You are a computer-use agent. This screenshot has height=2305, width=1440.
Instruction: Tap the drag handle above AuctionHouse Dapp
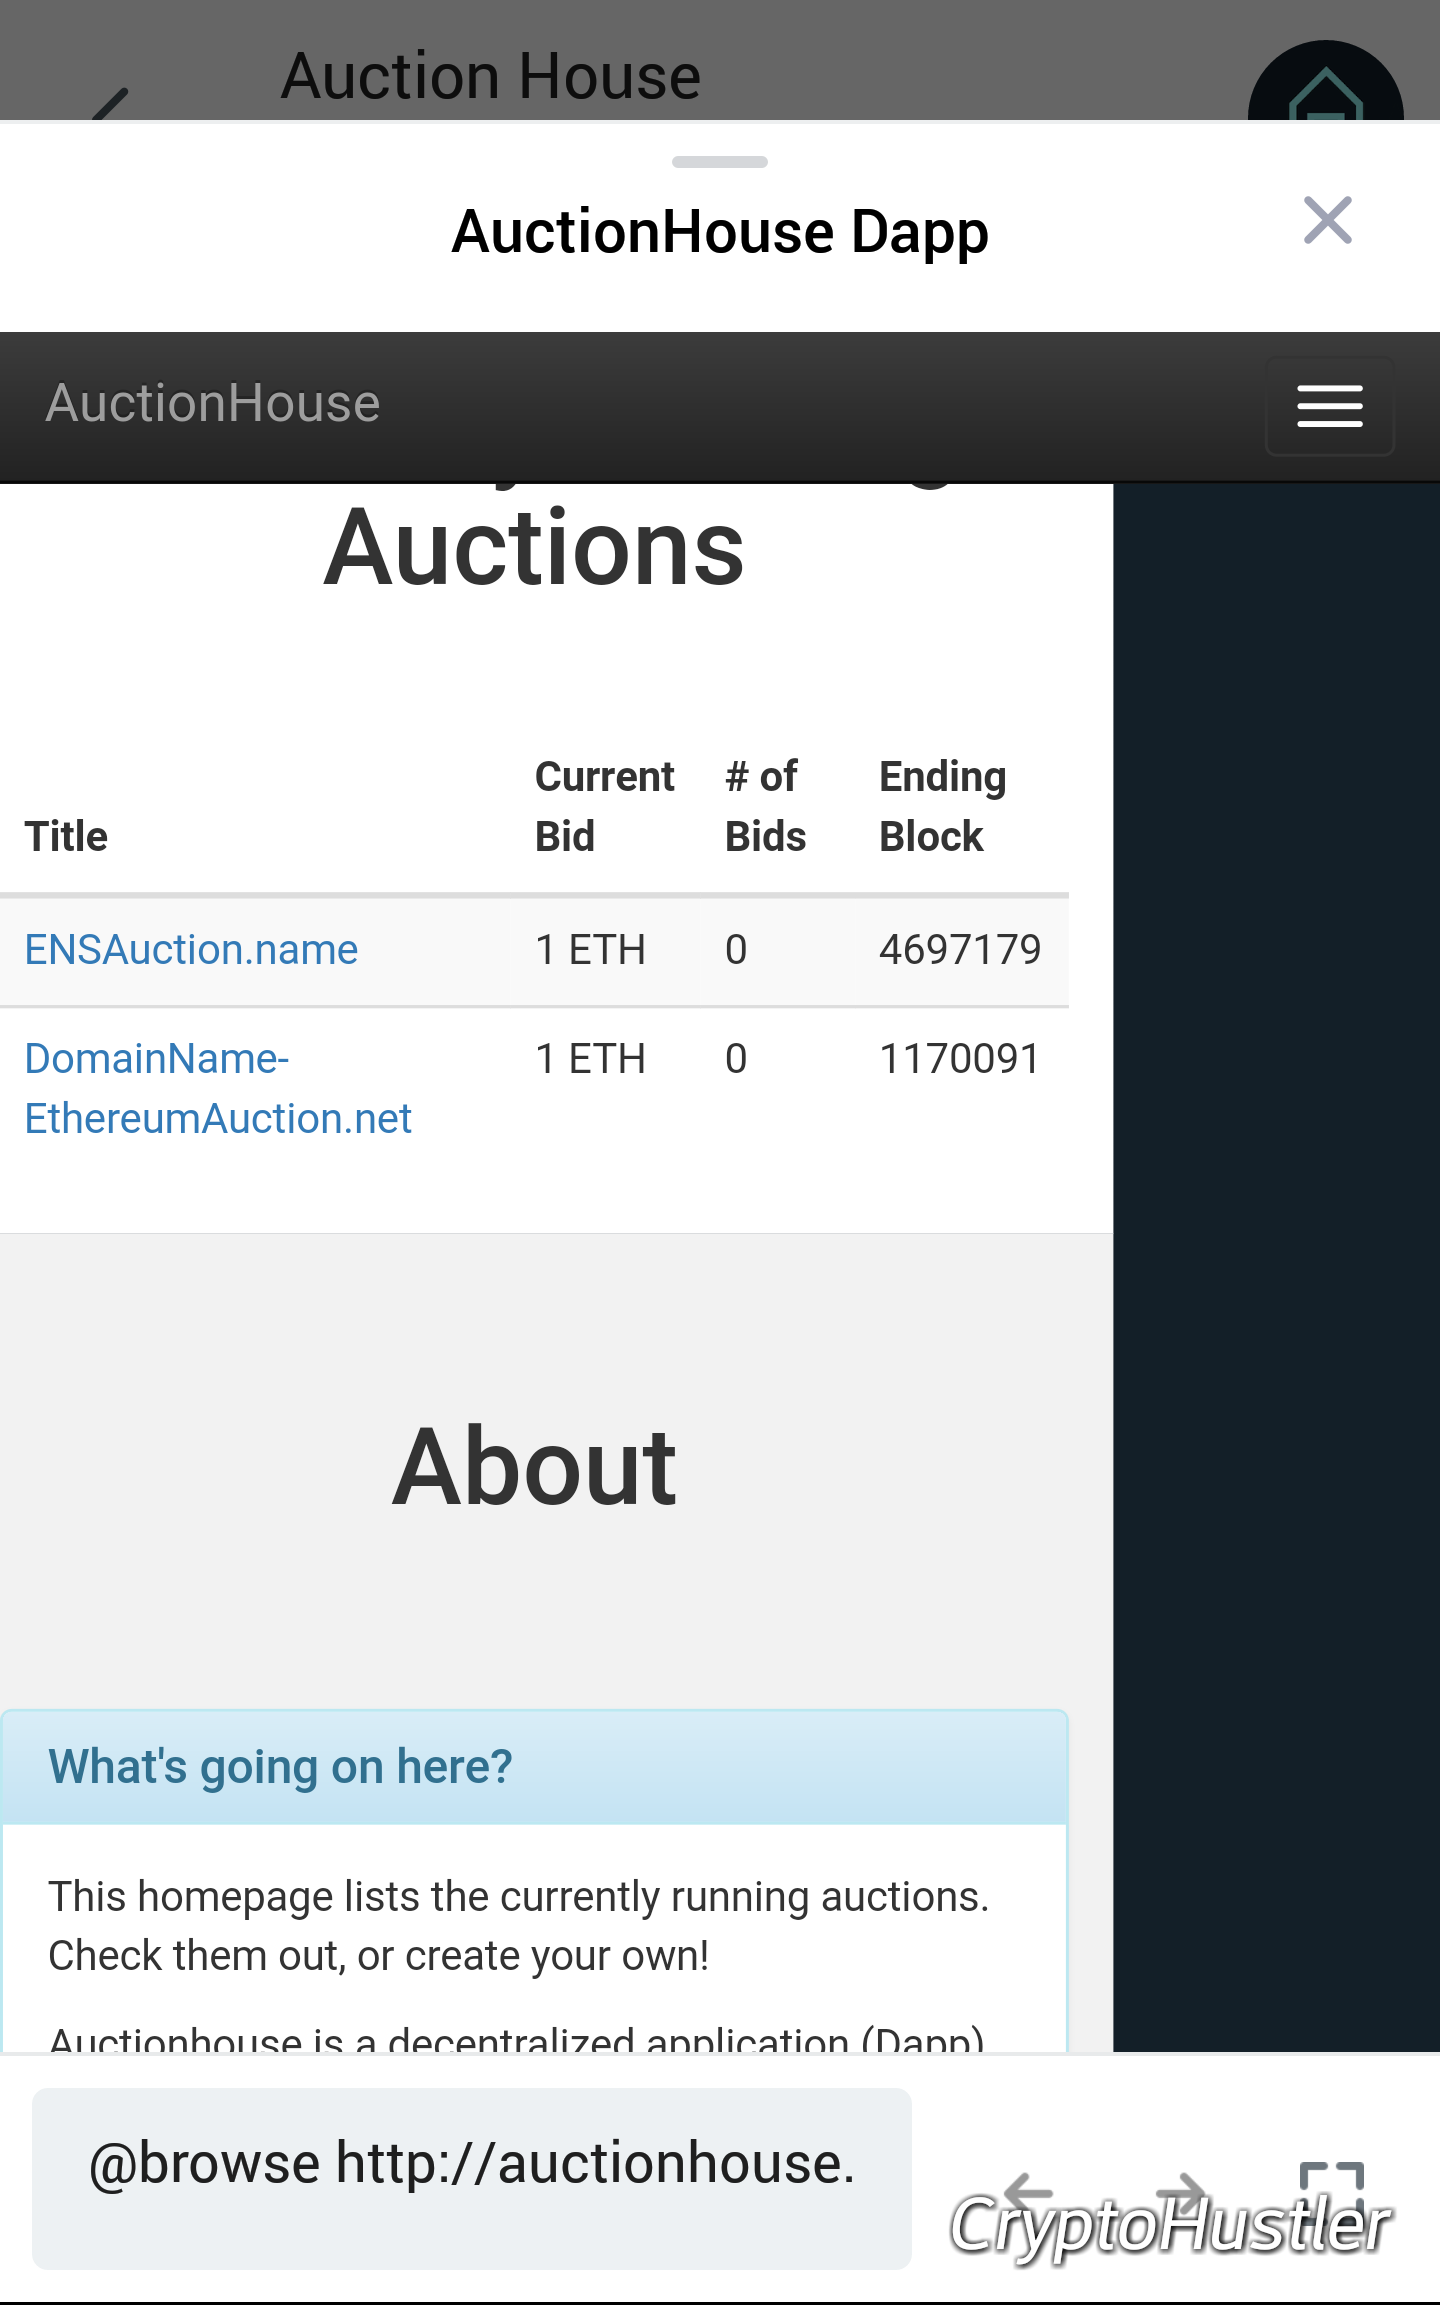pos(719,161)
